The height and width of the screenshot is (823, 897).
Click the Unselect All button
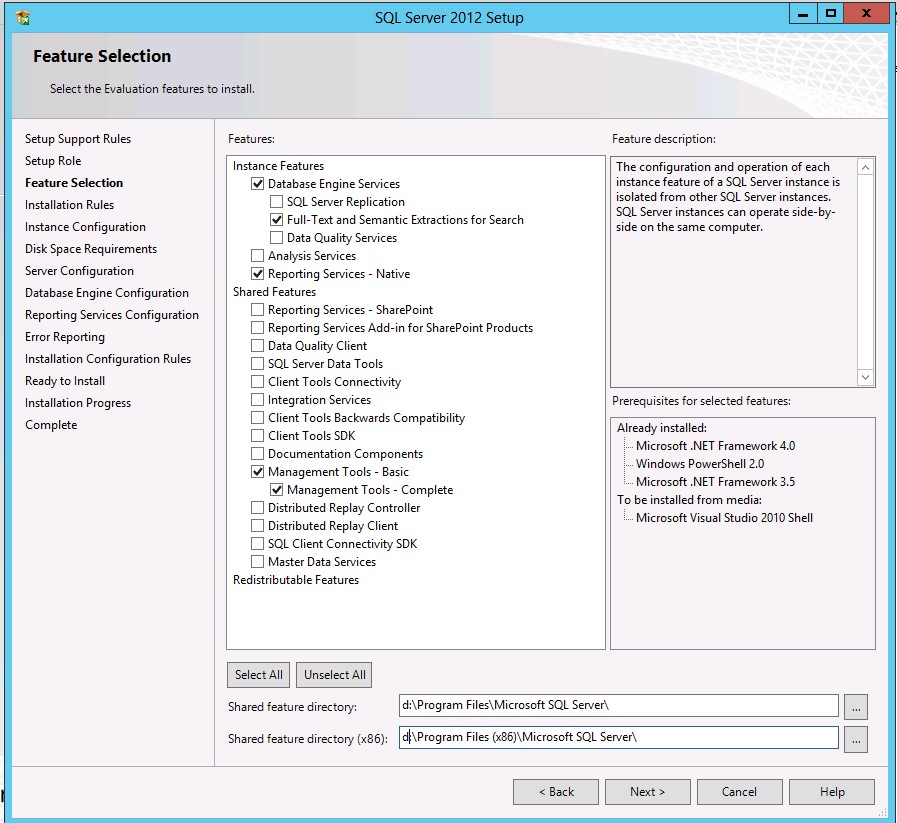[x=335, y=675]
